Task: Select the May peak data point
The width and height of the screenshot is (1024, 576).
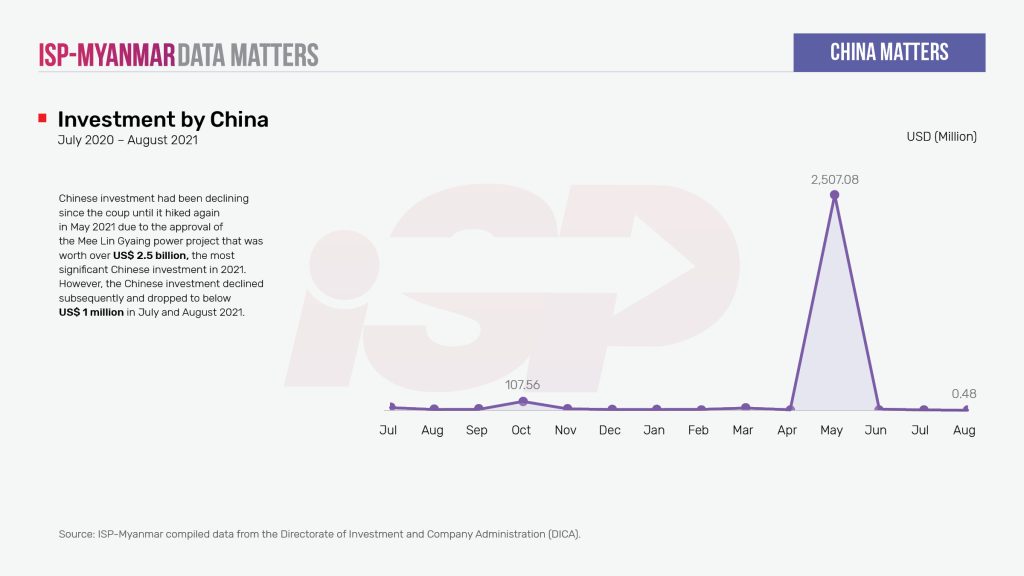Action: click(x=834, y=195)
